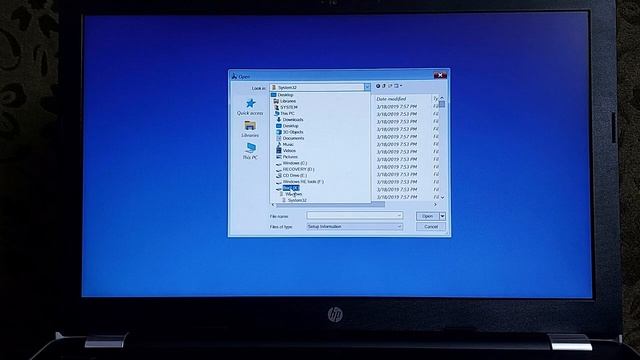This screenshot has height=360, width=640.
Task: Click the Open button
Action: click(x=427, y=216)
